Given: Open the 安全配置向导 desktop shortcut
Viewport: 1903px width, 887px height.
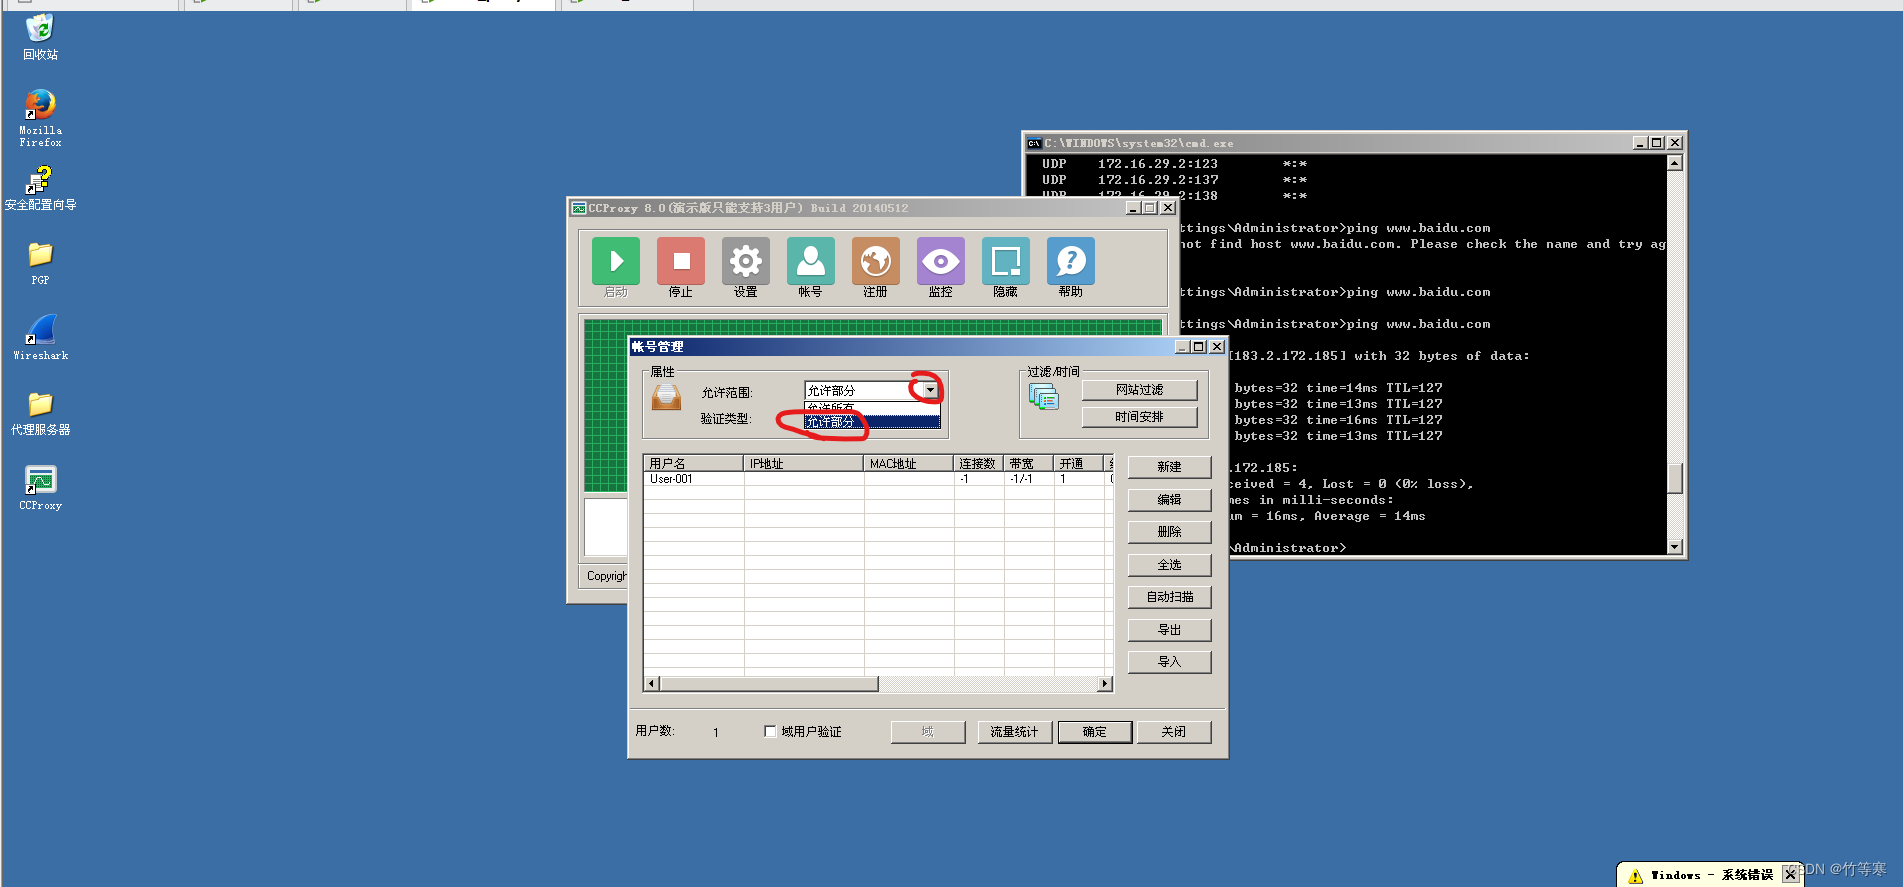Looking at the screenshot, I should click(40, 180).
